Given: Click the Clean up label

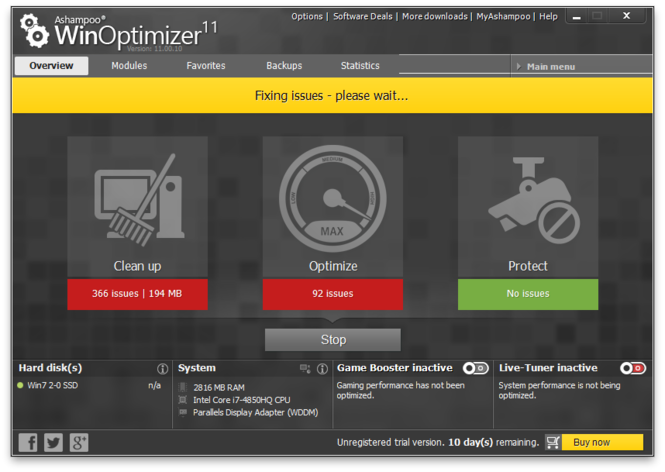Looking at the screenshot, I should pyautogui.click(x=137, y=266).
